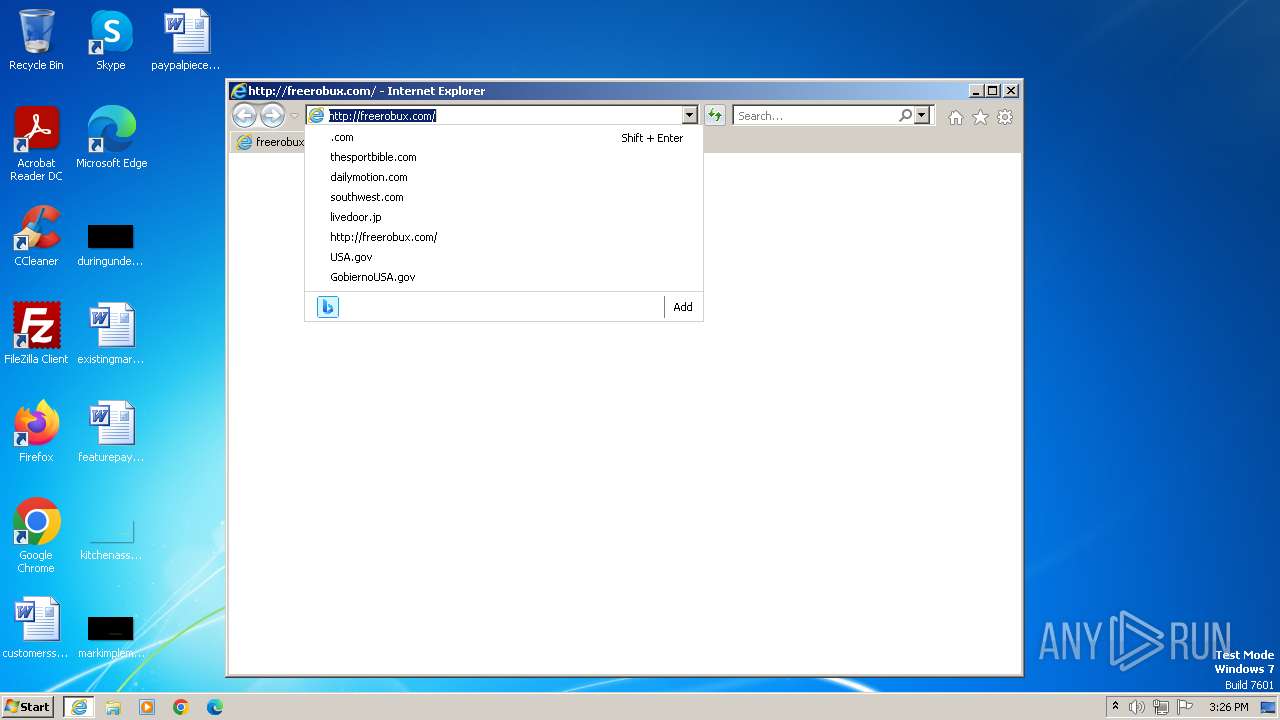Image resolution: width=1280 pixels, height=720 pixels.
Task: Click the address bar URL field
Action: 503,116
